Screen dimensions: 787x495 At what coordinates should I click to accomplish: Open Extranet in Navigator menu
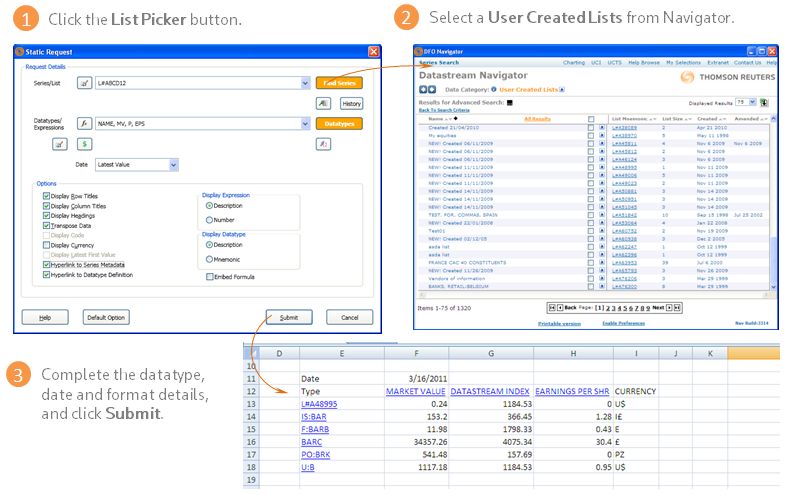(718, 63)
